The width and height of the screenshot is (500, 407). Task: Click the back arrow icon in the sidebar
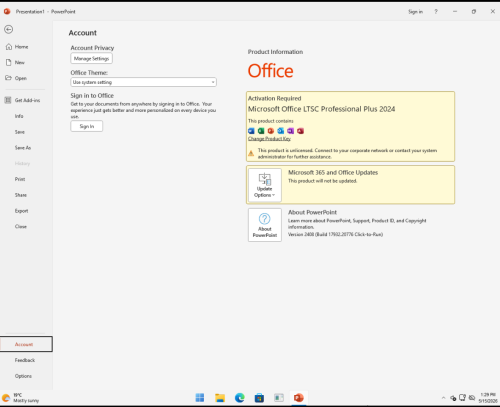pos(9,29)
